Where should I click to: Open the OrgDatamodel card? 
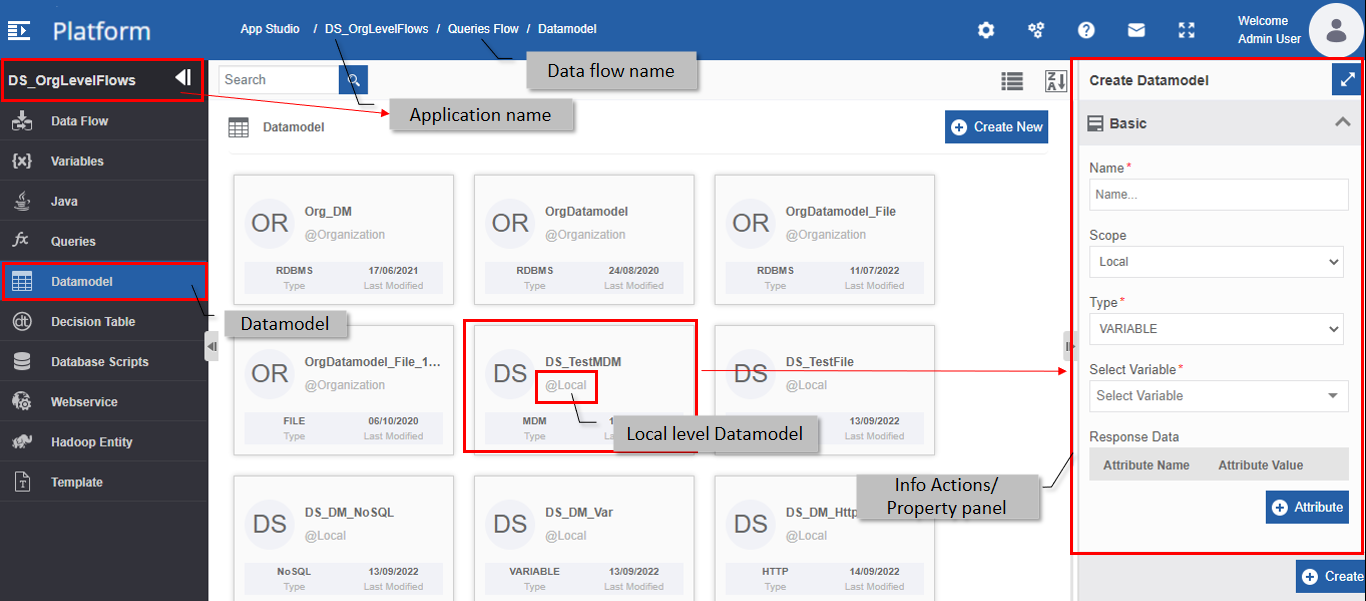[584, 239]
